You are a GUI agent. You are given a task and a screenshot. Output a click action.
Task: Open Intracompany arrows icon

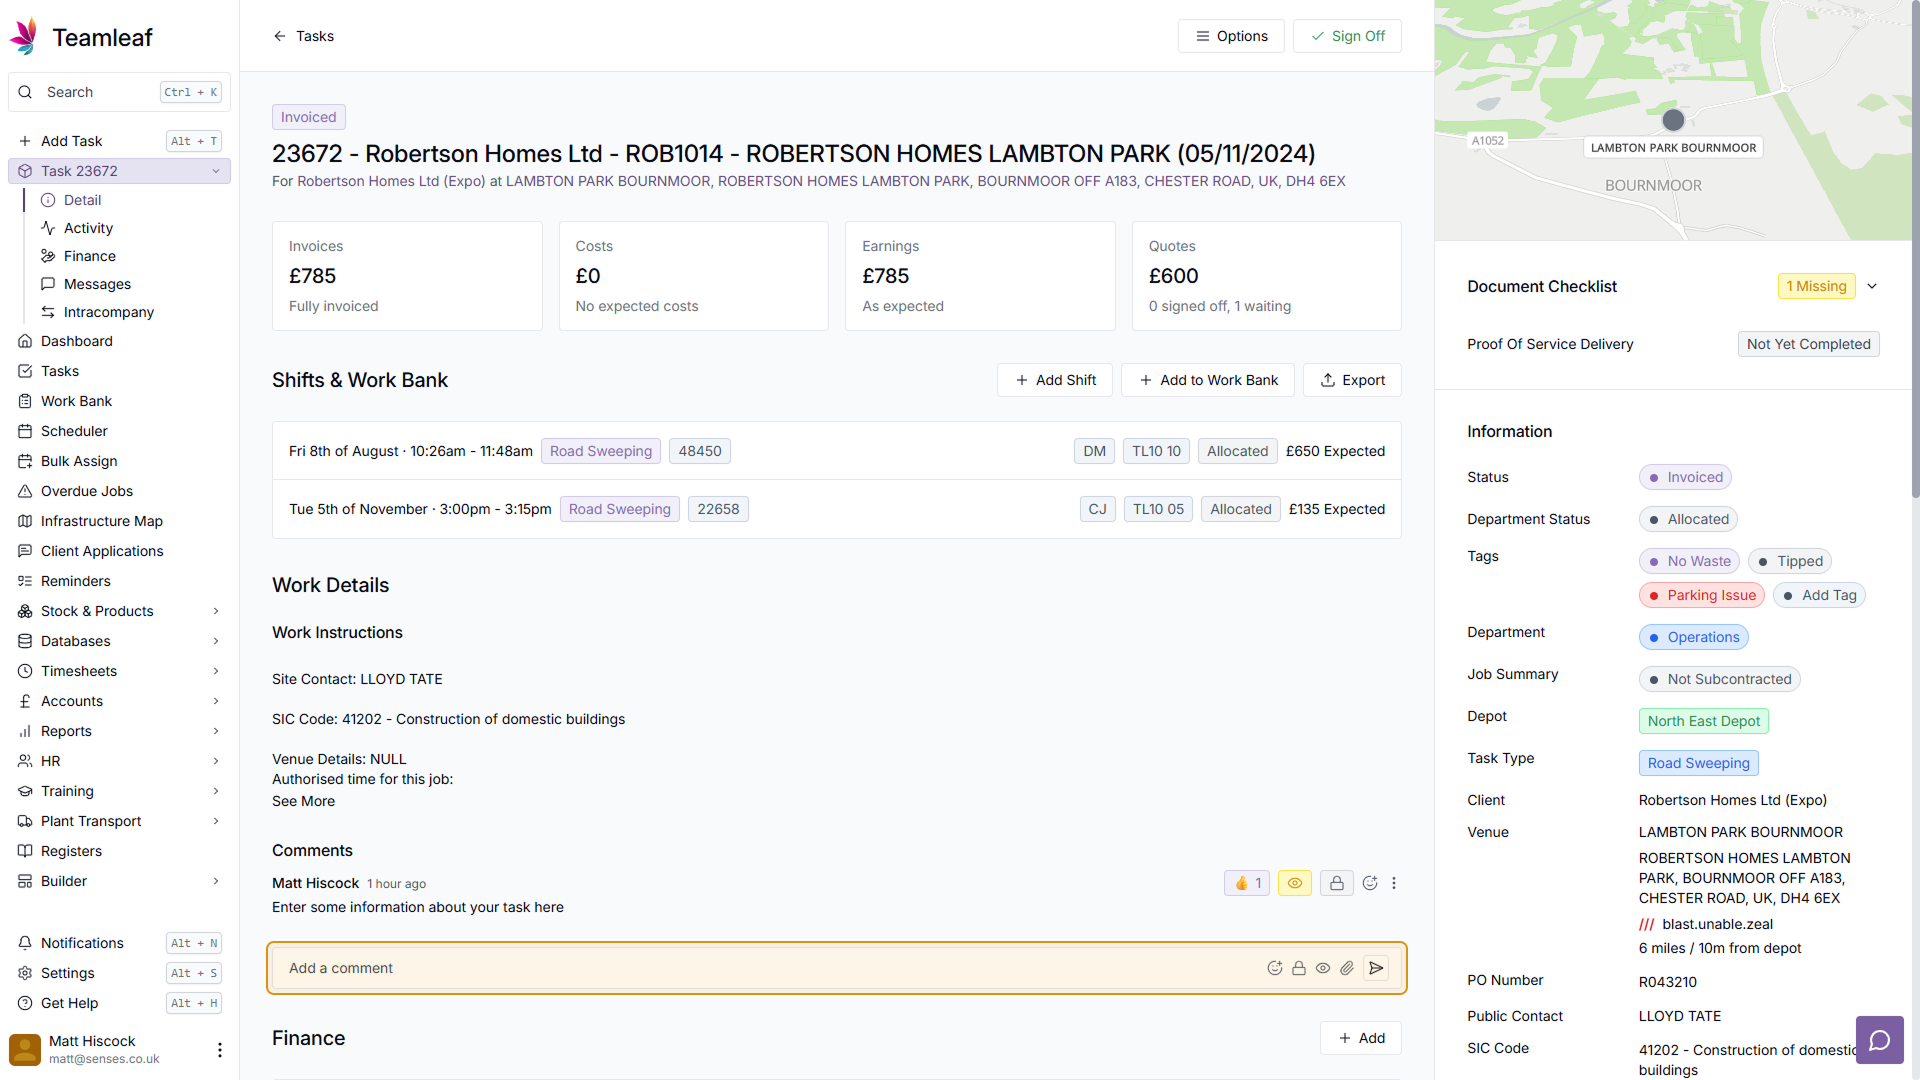(x=48, y=312)
